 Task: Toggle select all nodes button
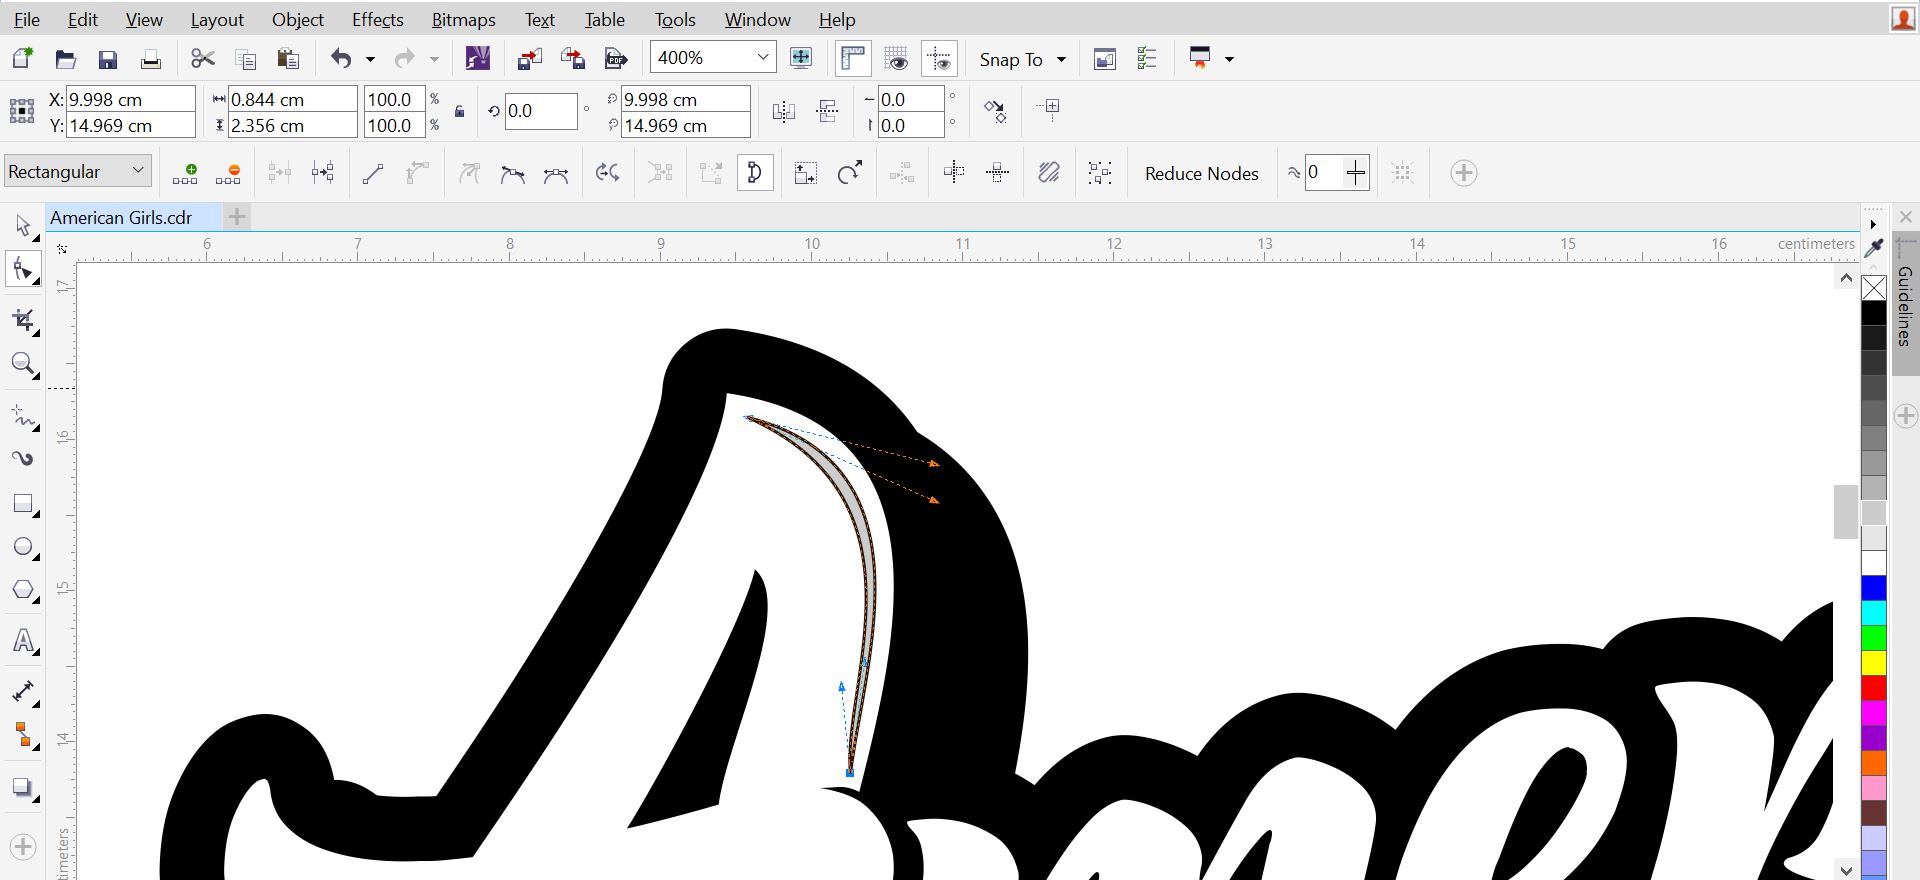click(x=1100, y=174)
